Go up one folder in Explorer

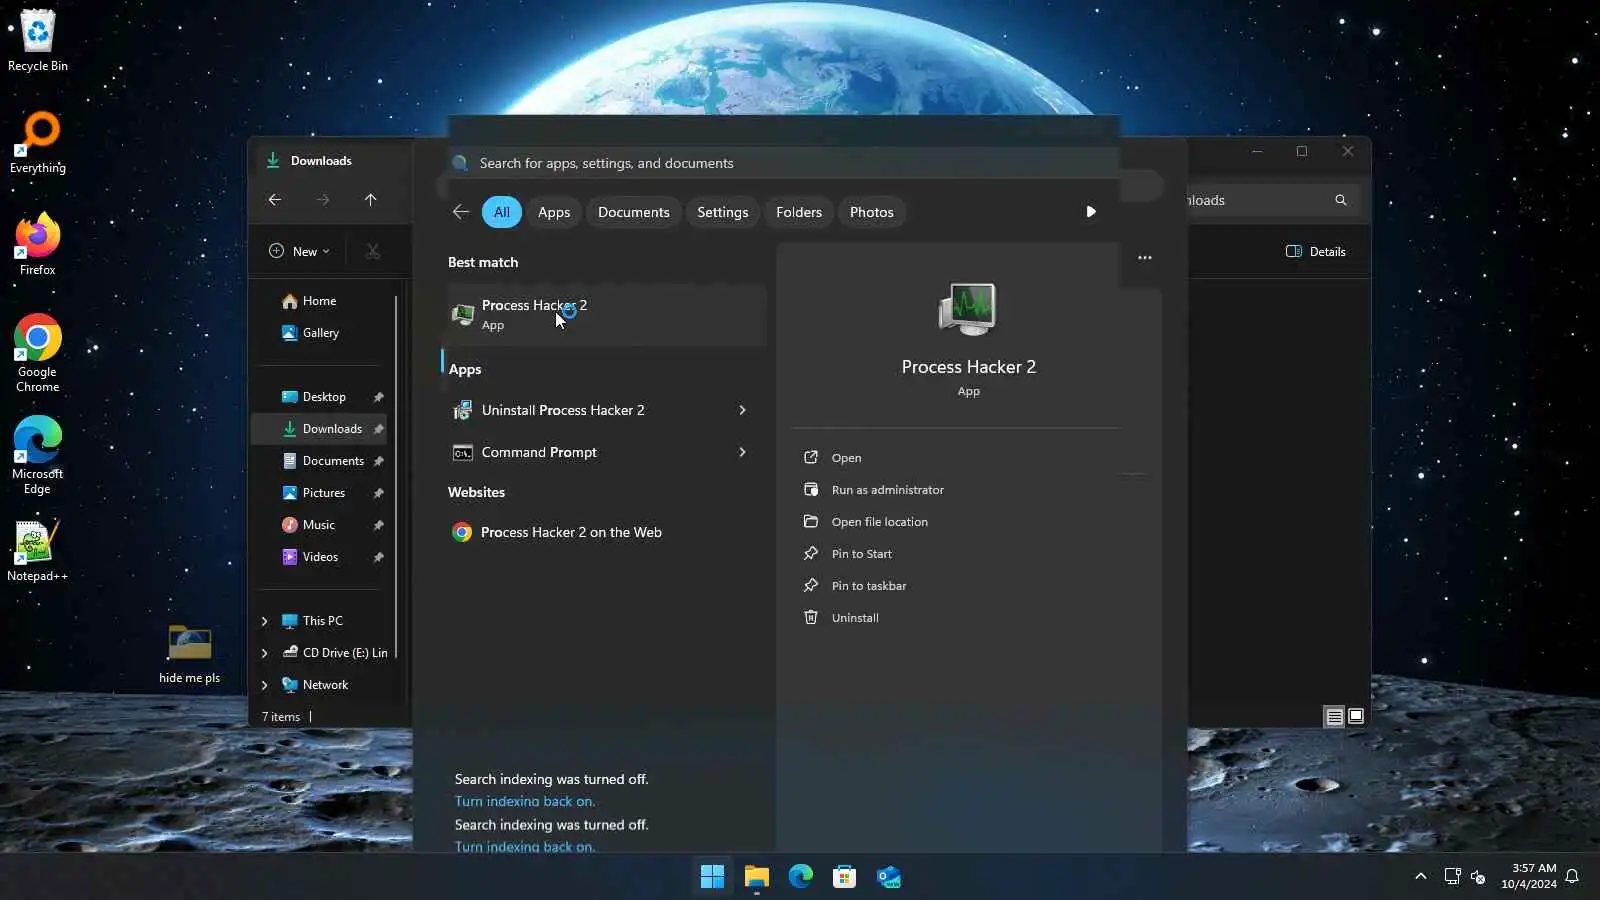pyautogui.click(x=371, y=200)
